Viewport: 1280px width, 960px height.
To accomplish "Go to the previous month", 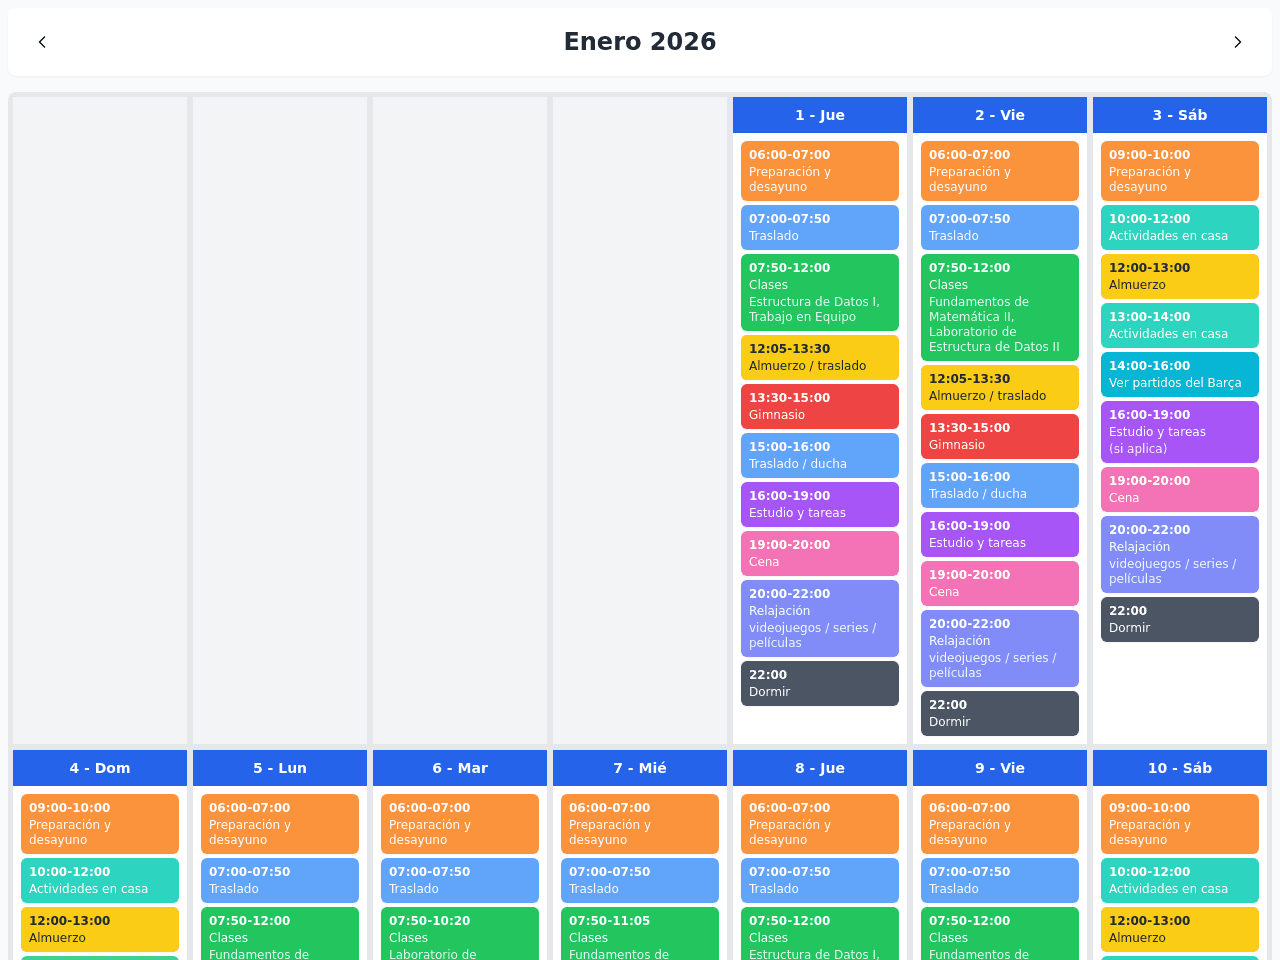I will 42,42.
